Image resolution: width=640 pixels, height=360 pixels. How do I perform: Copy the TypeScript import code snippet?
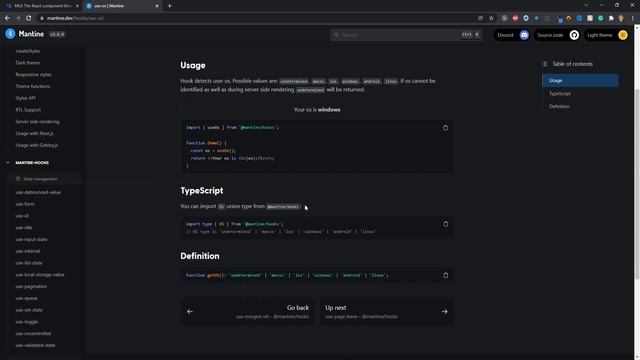(445, 224)
